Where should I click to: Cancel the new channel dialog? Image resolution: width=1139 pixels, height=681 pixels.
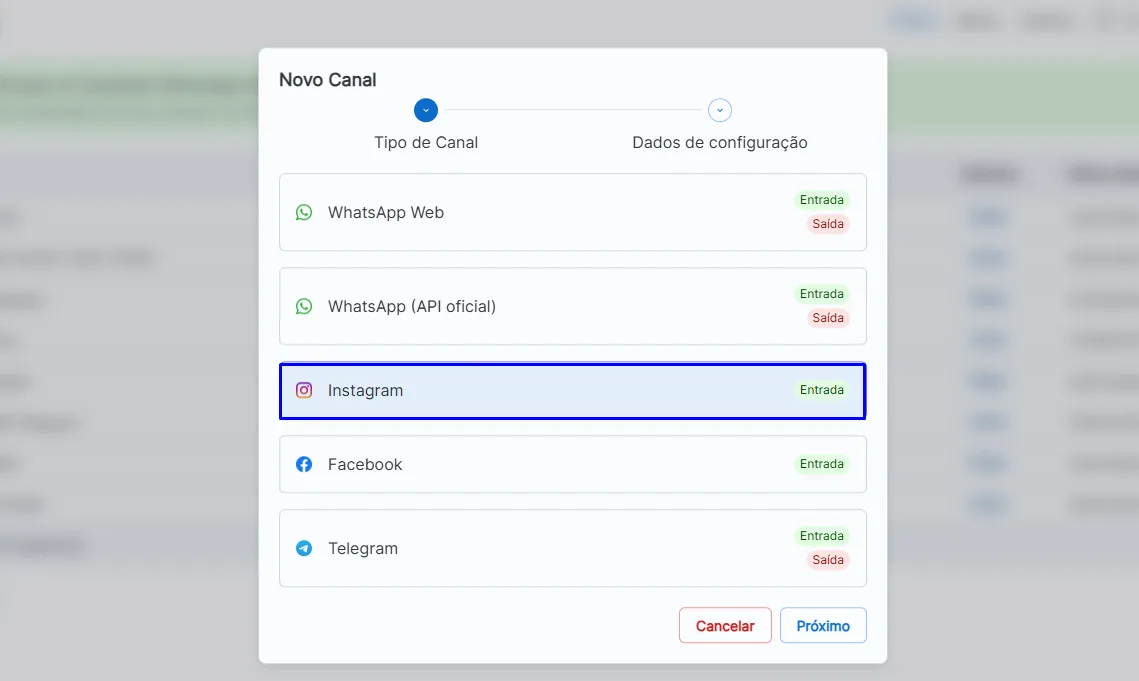(x=725, y=625)
